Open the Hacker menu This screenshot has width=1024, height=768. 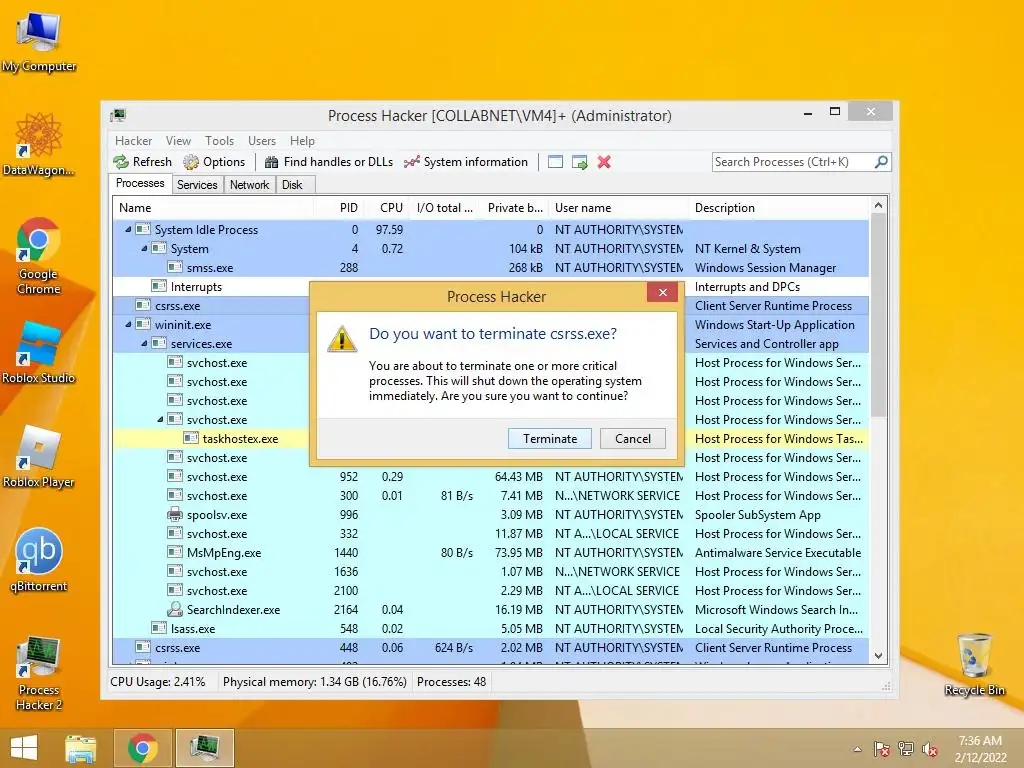(x=133, y=141)
